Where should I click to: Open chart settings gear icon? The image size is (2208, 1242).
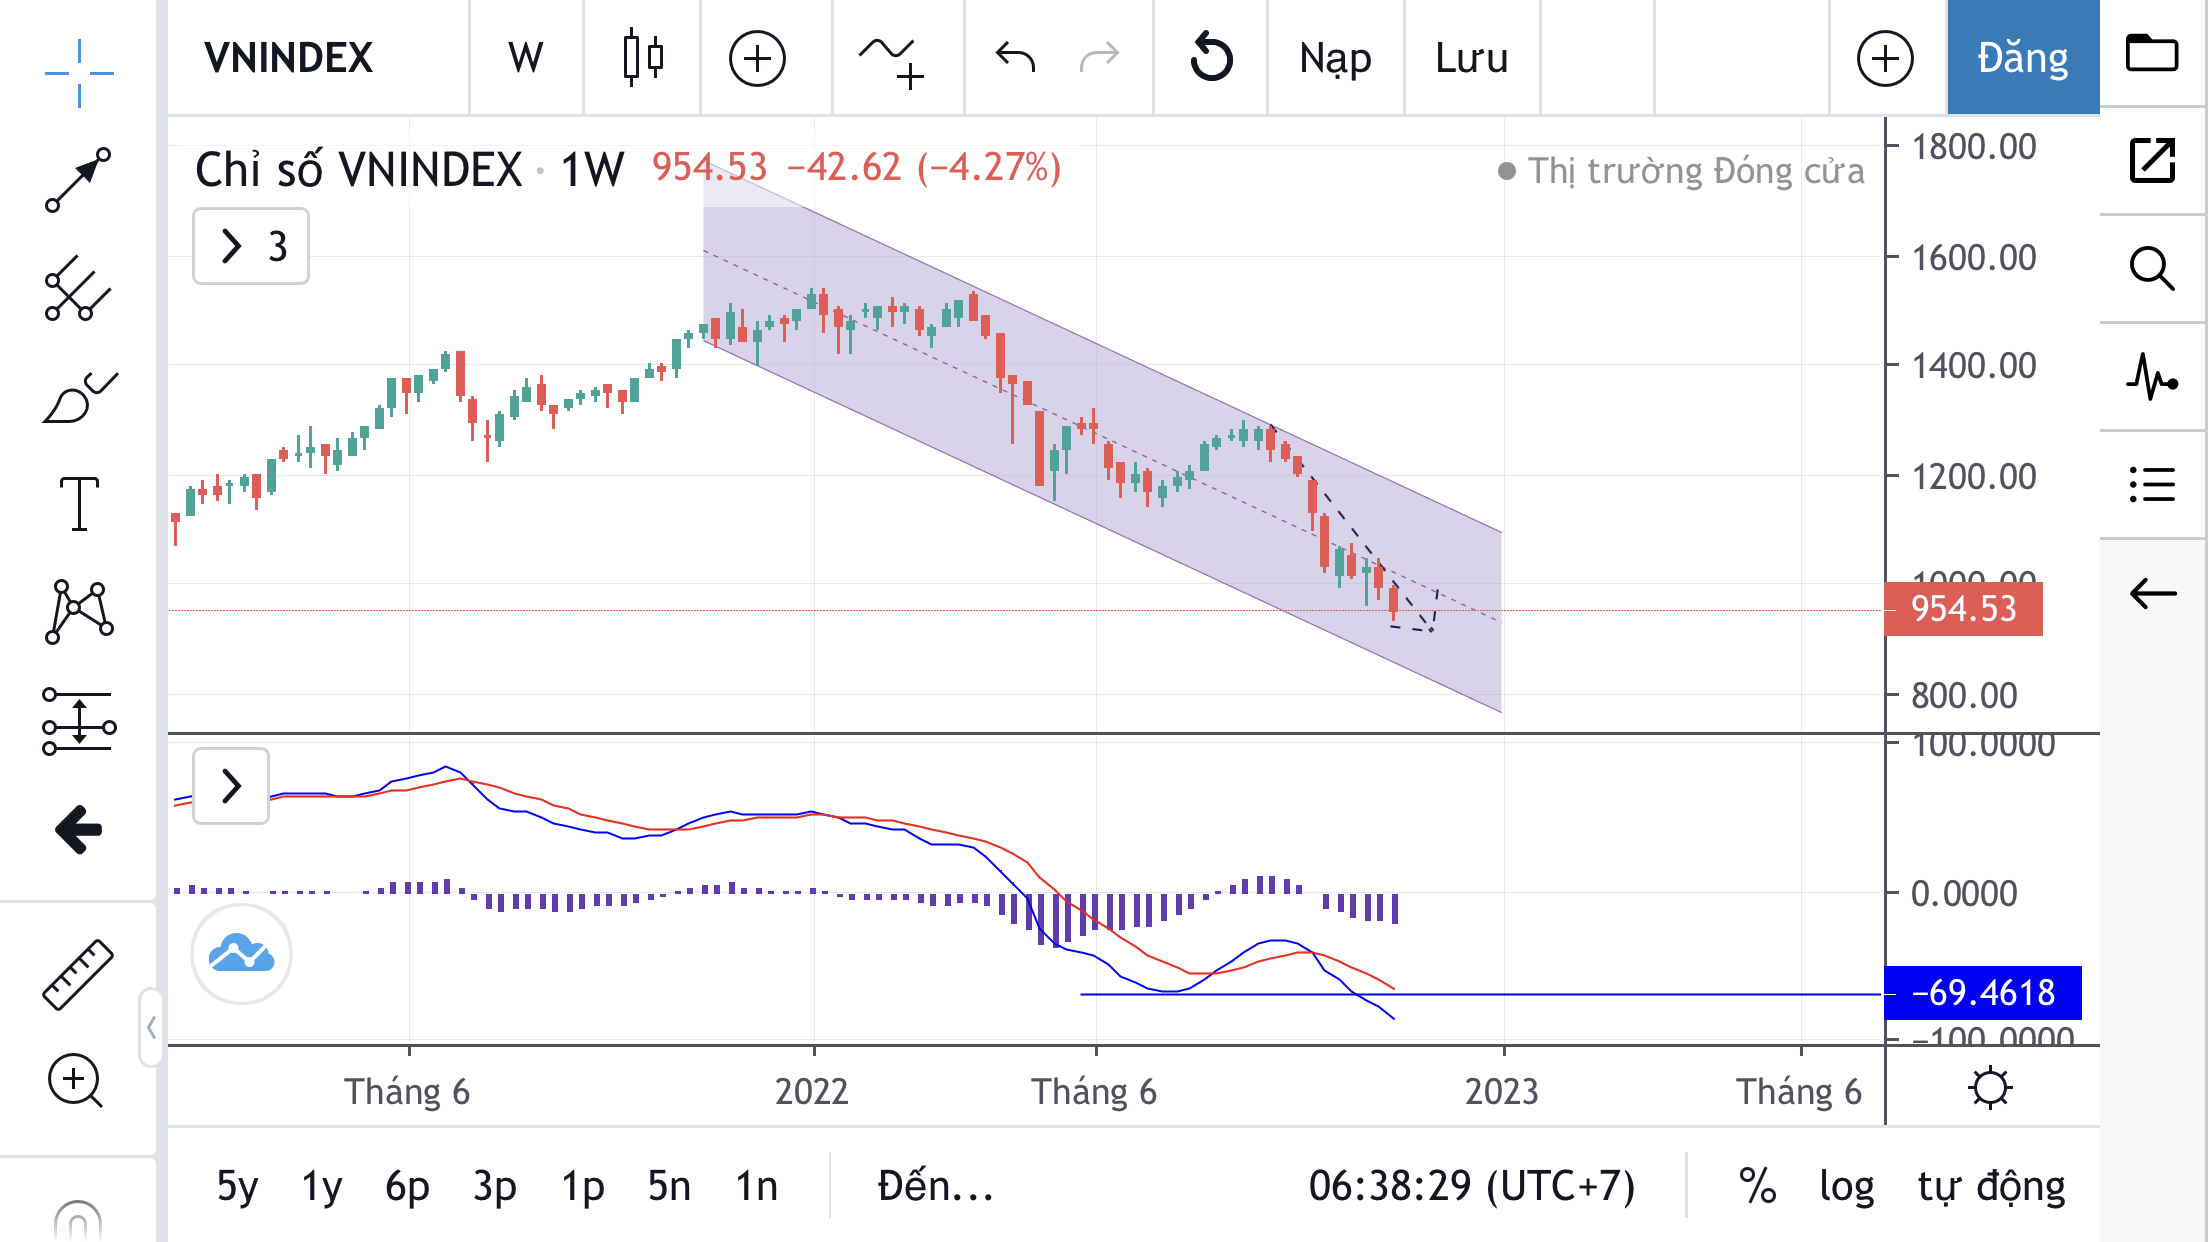click(x=1990, y=1088)
